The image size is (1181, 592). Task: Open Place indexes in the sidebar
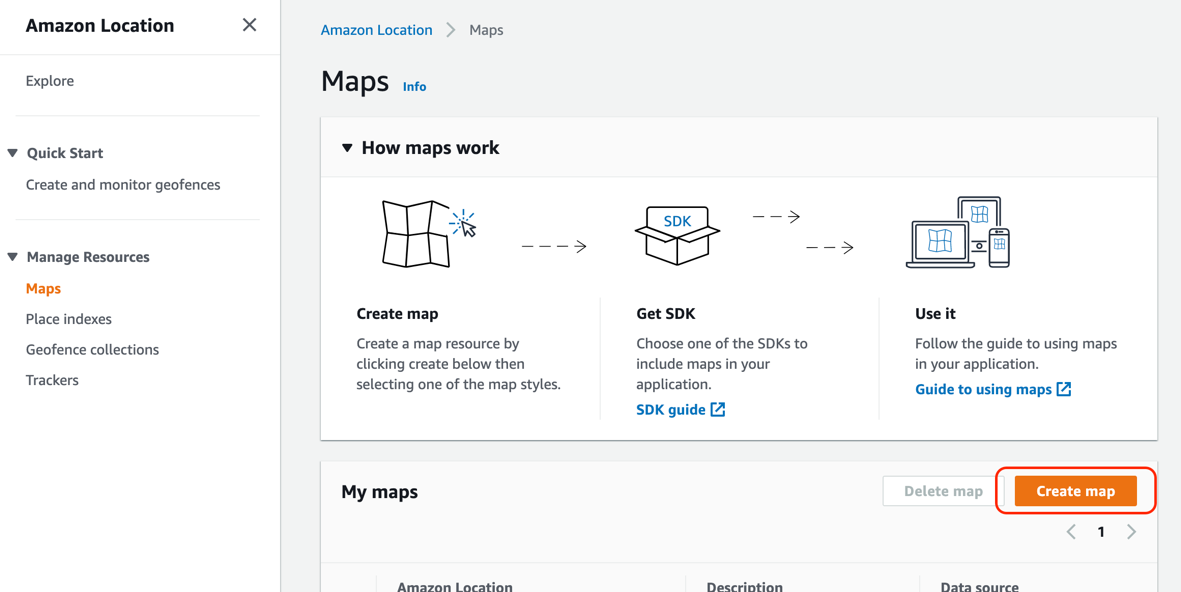click(69, 319)
